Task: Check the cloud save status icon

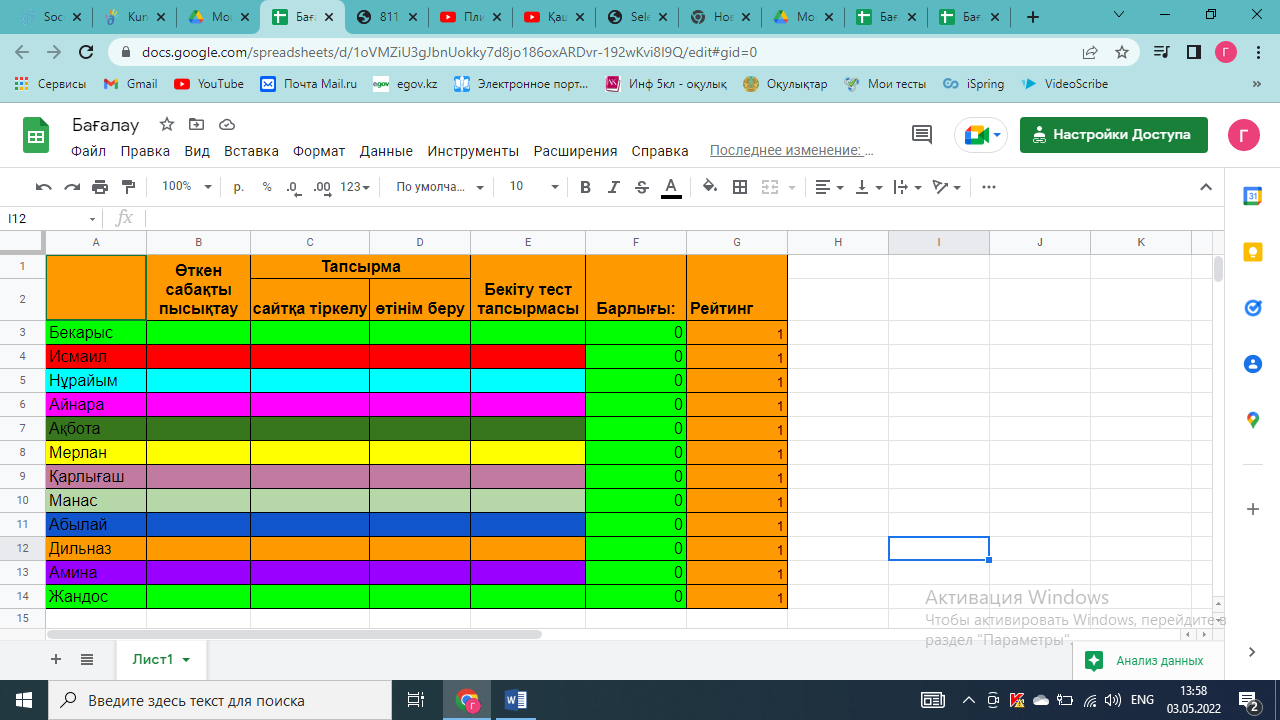Action: click(227, 124)
